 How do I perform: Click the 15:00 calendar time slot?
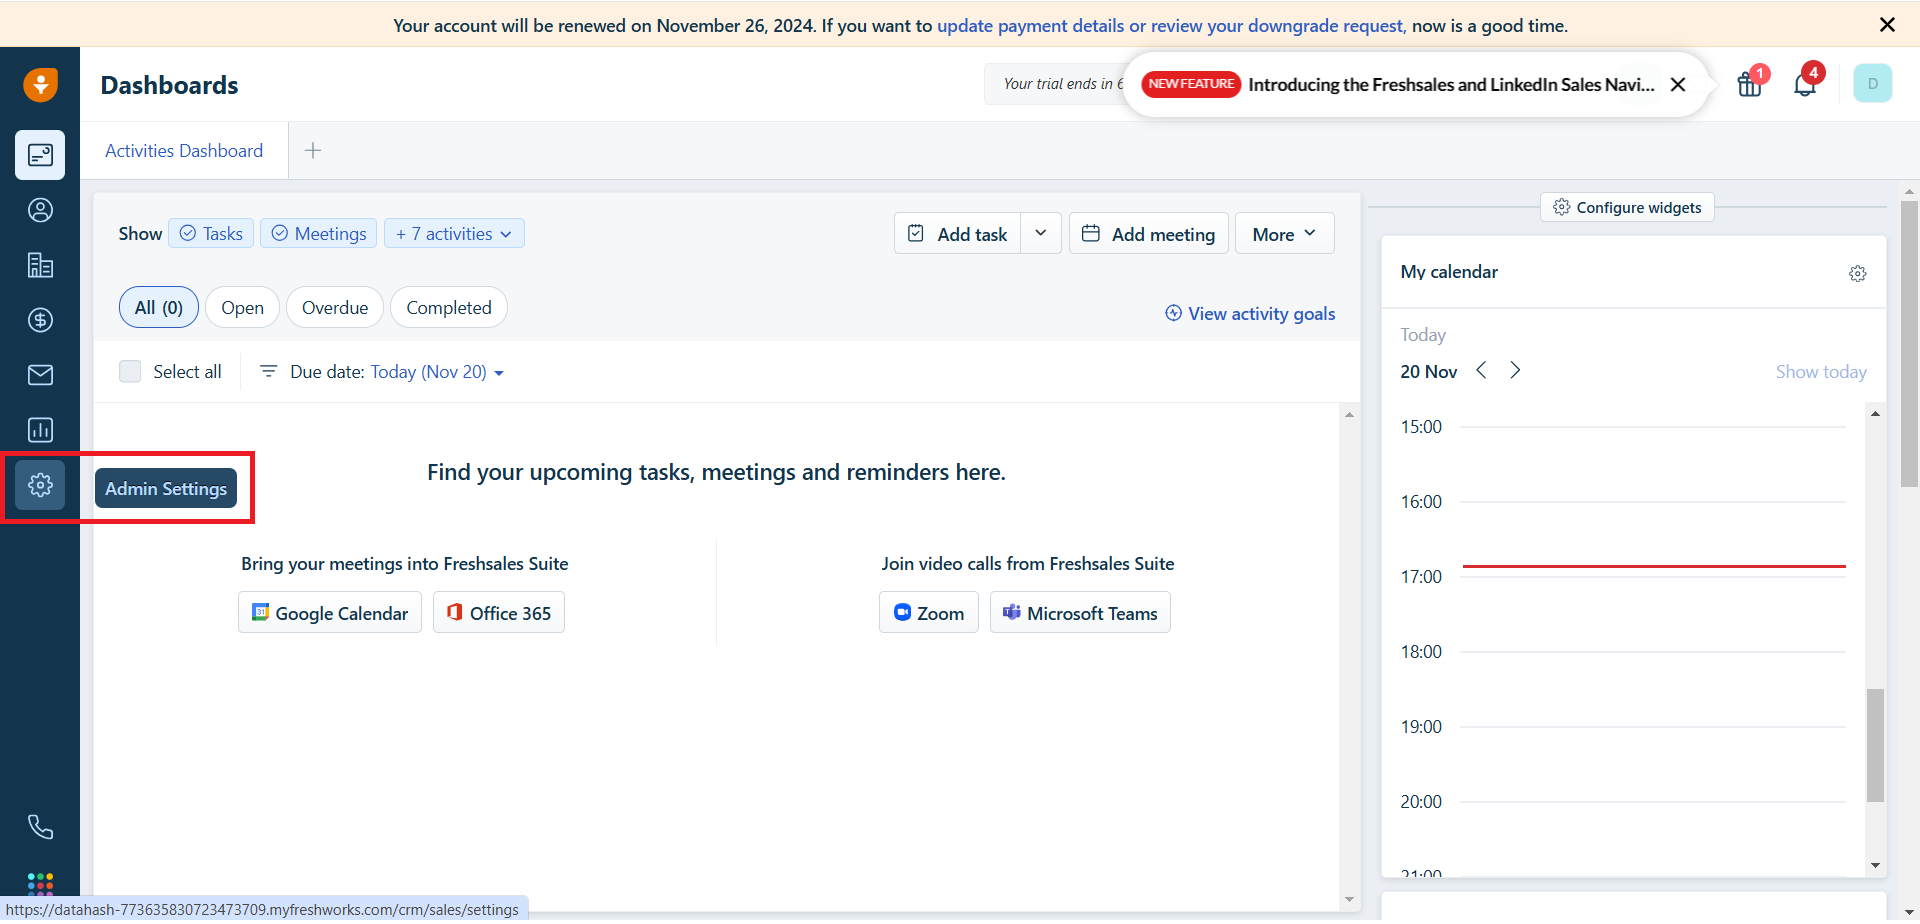point(1653,427)
